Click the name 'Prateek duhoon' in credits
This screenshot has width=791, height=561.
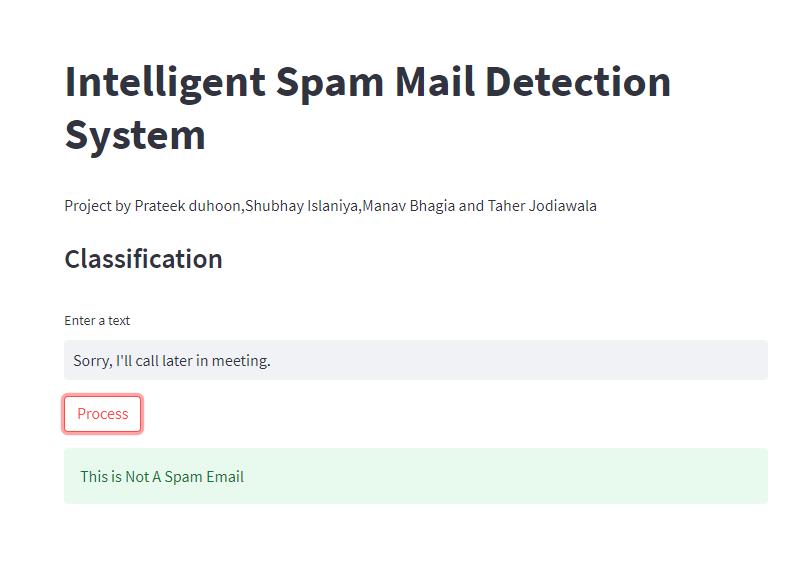(187, 206)
